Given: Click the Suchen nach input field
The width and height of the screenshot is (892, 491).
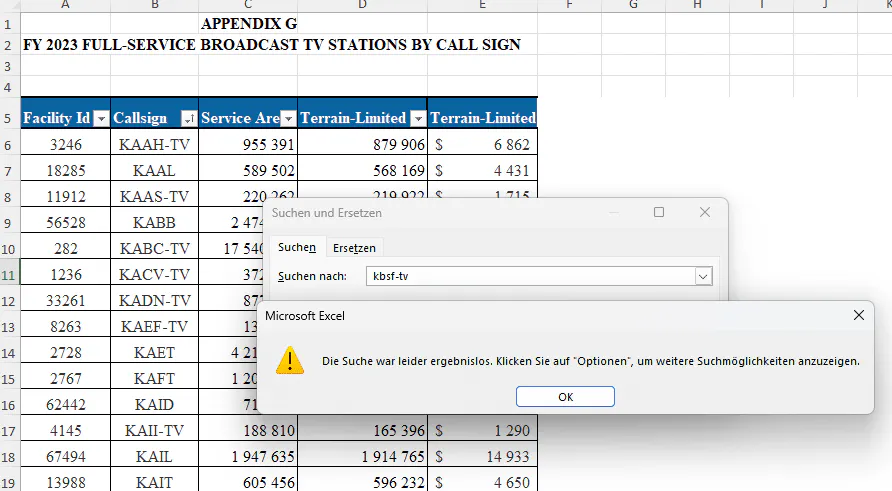Looking at the screenshot, I should coord(530,276).
